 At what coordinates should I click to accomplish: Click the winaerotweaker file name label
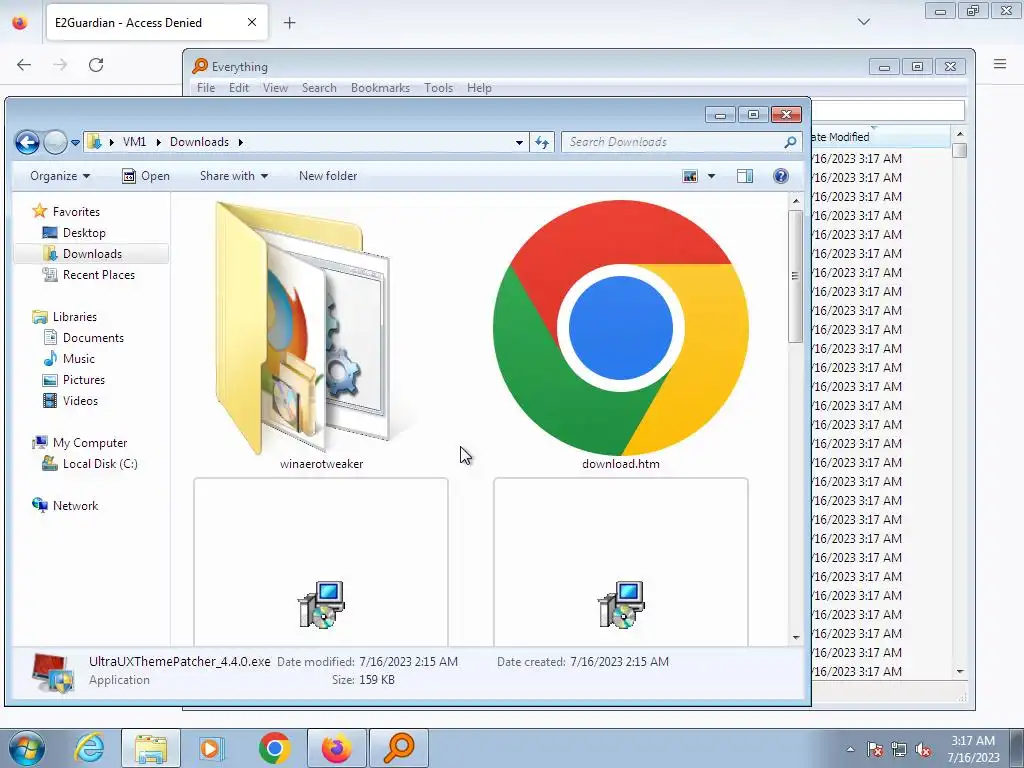[321, 464]
